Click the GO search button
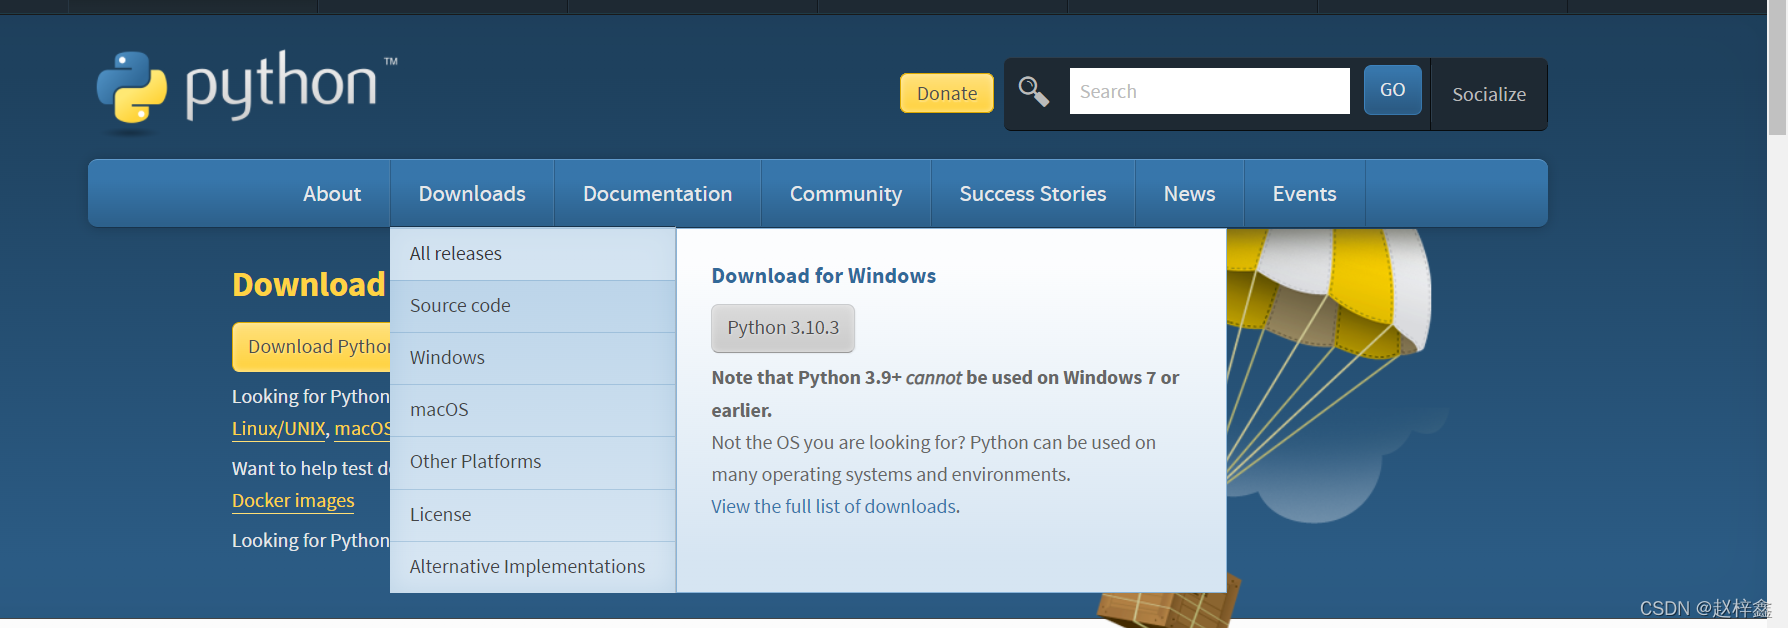The height and width of the screenshot is (628, 1788). (x=1392, y=90)
